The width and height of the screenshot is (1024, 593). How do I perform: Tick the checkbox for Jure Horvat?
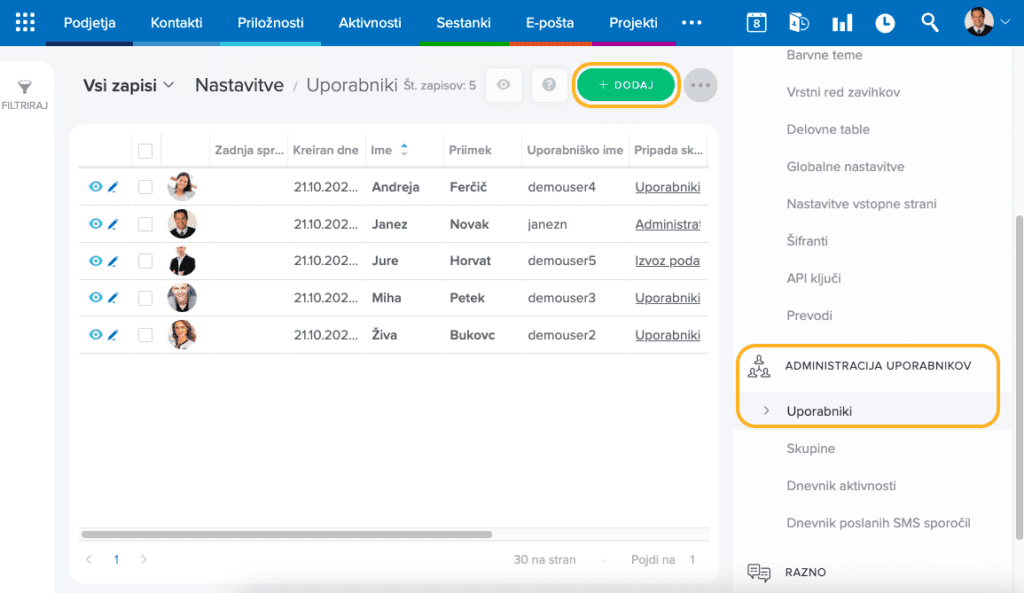point(146,261)
